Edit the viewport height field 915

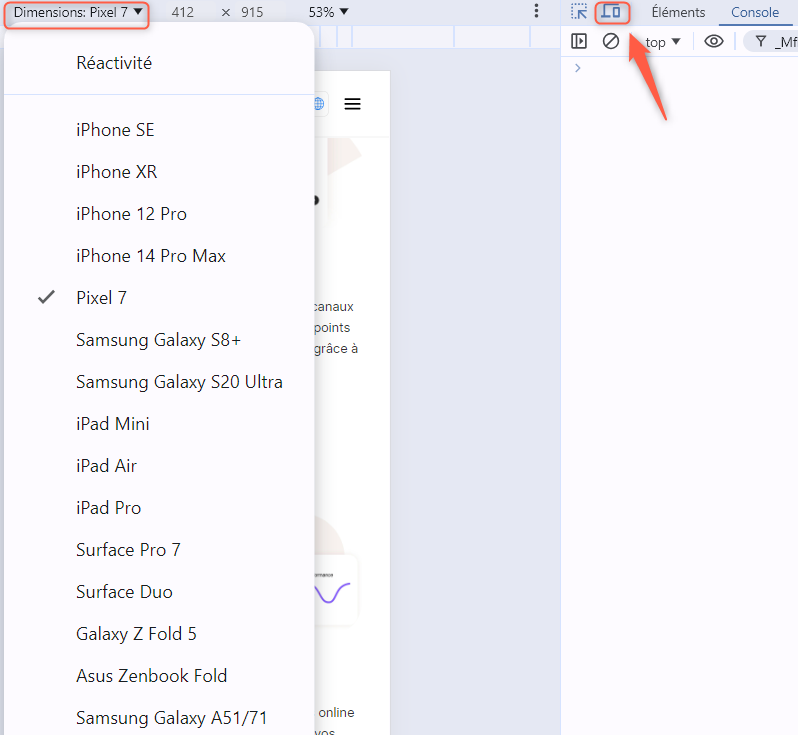(252, 12)
